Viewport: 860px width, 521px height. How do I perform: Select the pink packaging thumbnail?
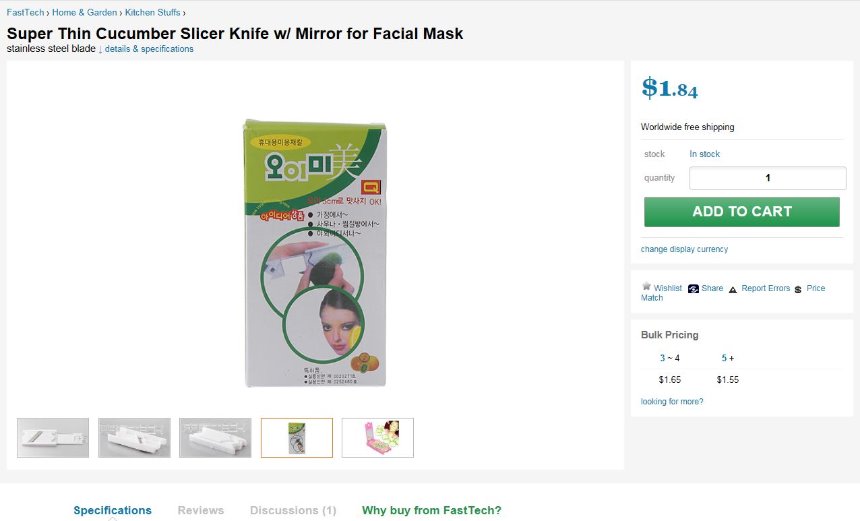(377, 438)
